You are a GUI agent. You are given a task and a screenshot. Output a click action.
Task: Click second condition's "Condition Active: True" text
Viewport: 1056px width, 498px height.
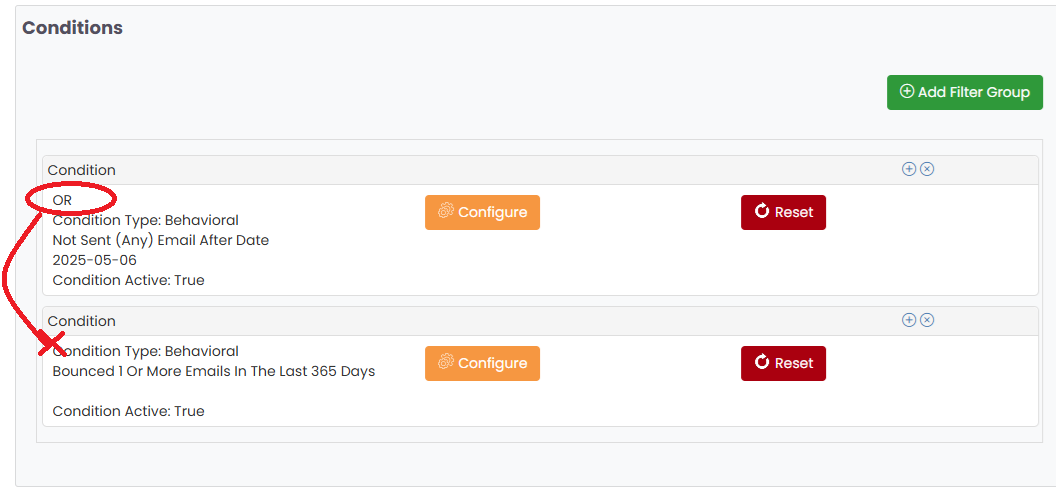pyautogui.click(x=129, y=411)
